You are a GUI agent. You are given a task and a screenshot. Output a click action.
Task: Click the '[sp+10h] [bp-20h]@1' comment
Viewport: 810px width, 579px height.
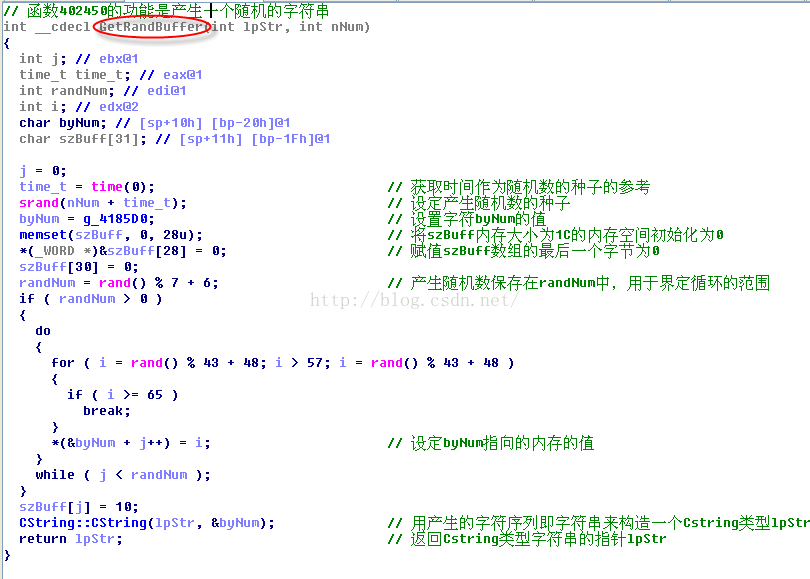point(214,123)
